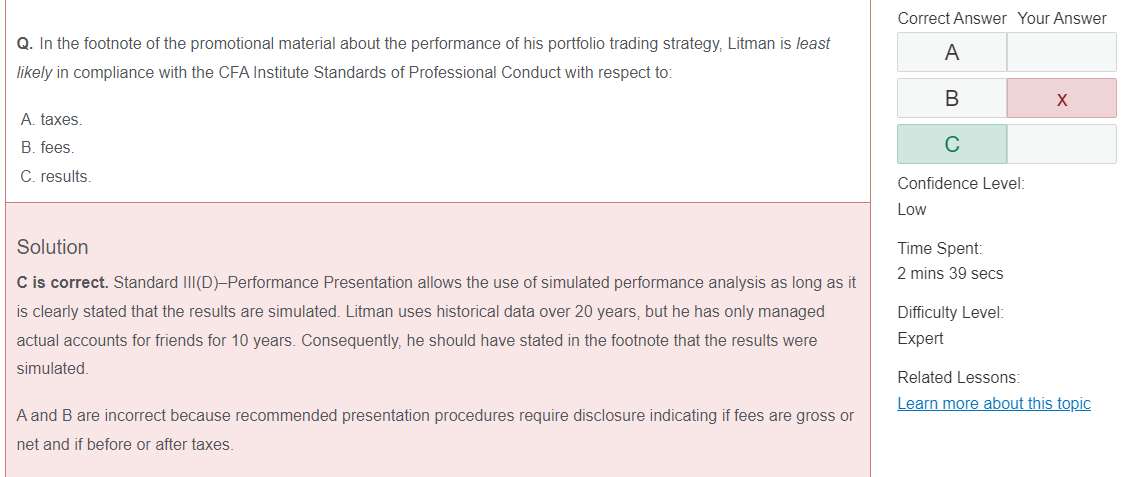1127x477 pixels.
Task: Click the Expert difficulty value
Action: 920,339
